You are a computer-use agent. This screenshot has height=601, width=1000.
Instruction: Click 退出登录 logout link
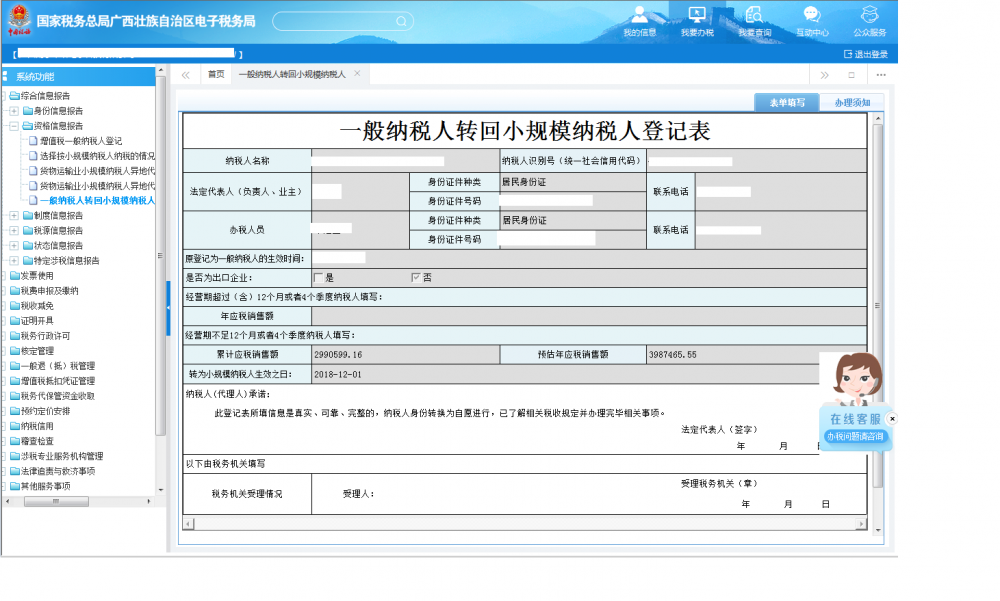(866, 54)
